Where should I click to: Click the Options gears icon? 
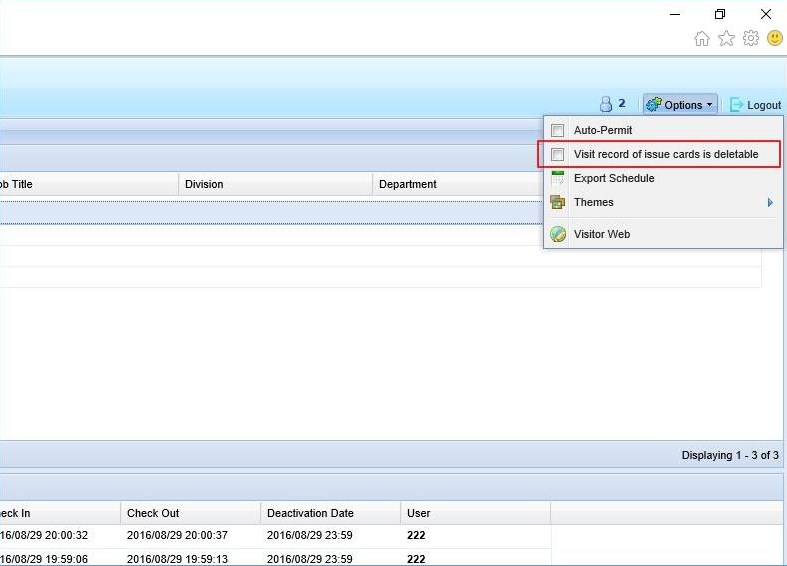(x=653, y=104)
